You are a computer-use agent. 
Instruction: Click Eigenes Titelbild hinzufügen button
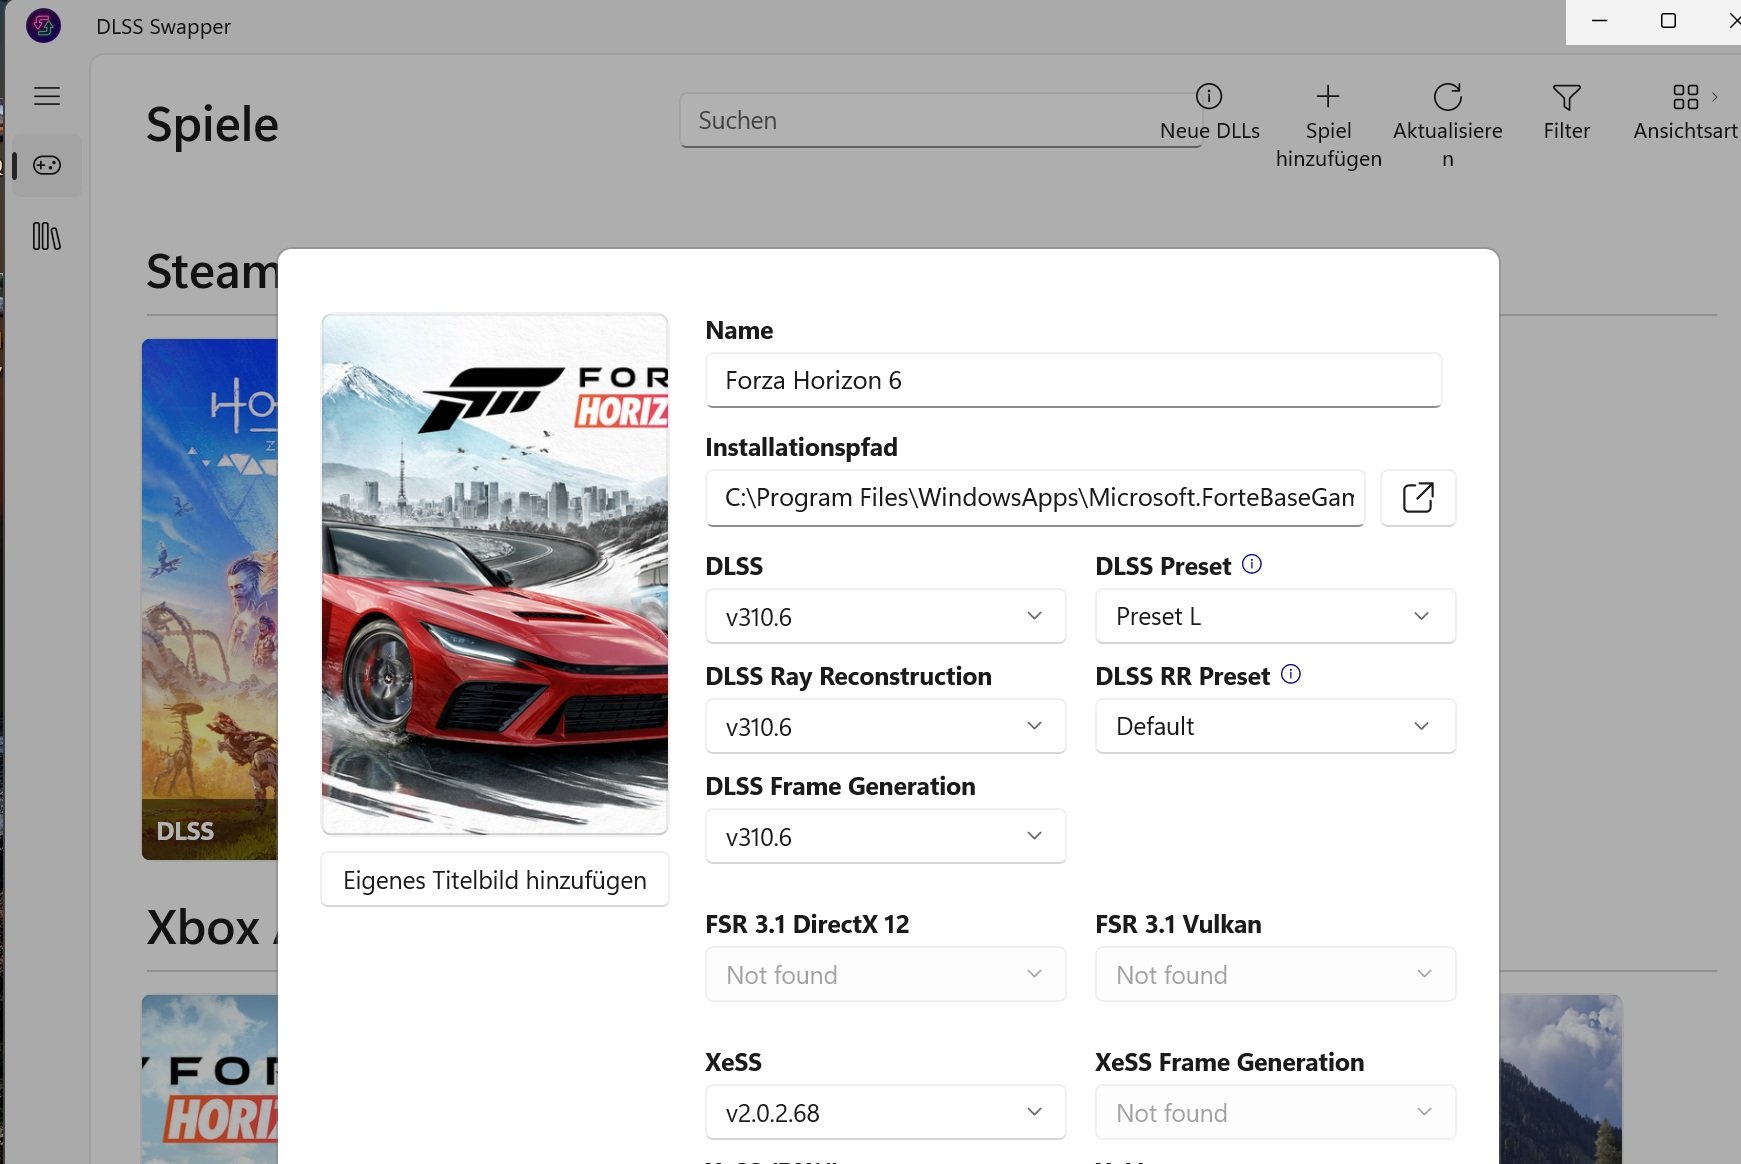[495, 879]
